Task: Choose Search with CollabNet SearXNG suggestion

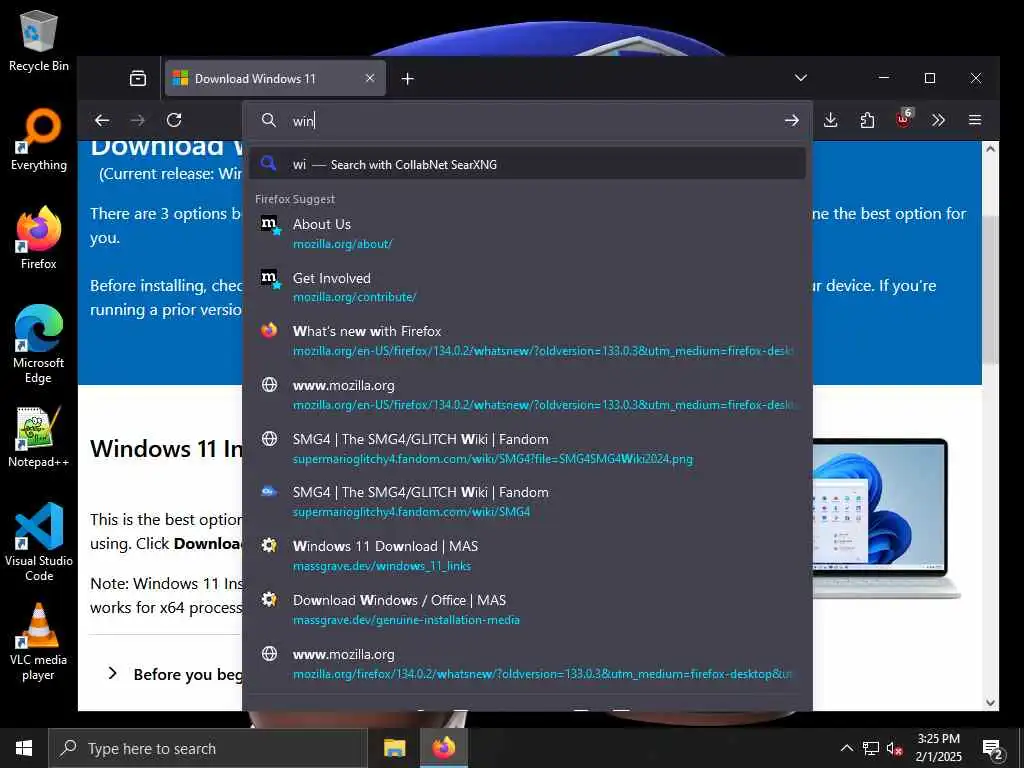Action: [527, 165]
